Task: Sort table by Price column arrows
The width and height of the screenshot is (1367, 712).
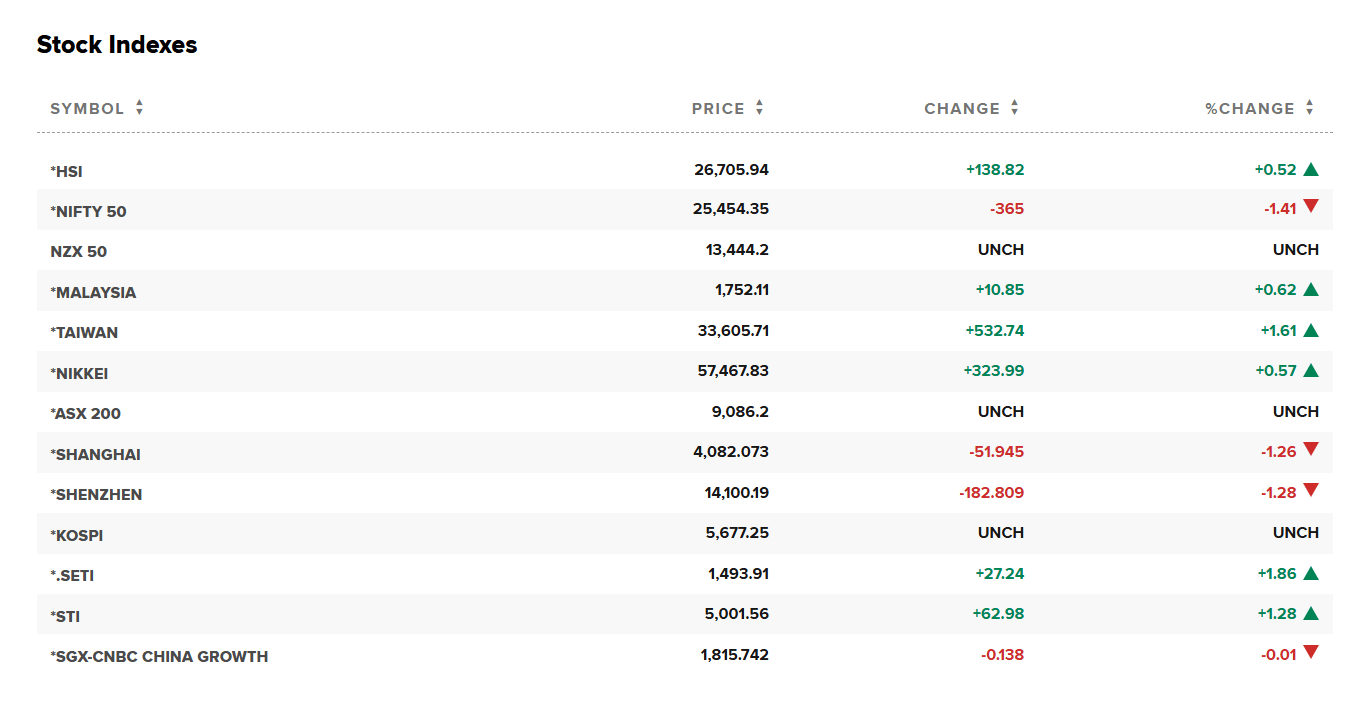Action: pos(760,108)
